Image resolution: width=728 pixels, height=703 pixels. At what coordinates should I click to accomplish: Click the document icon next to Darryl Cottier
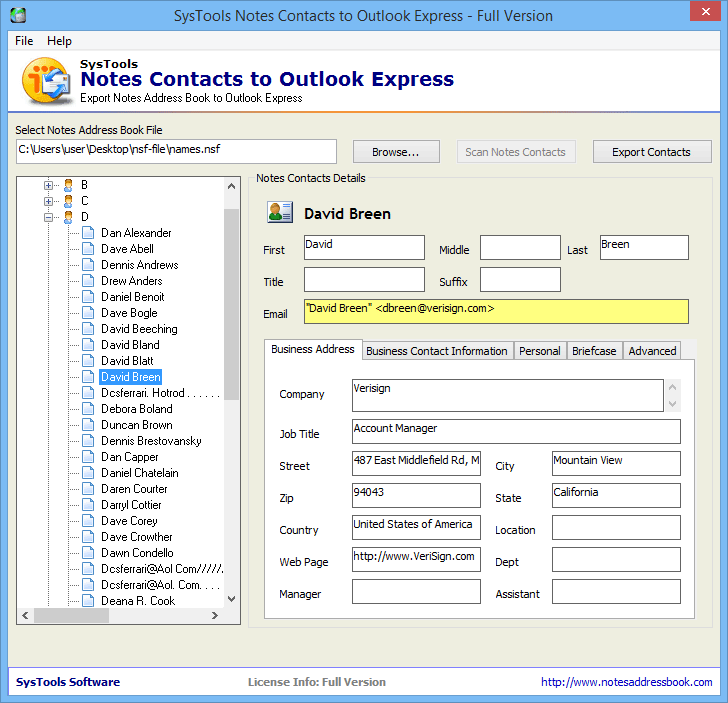pyautogui.click(x=88, y=505)
